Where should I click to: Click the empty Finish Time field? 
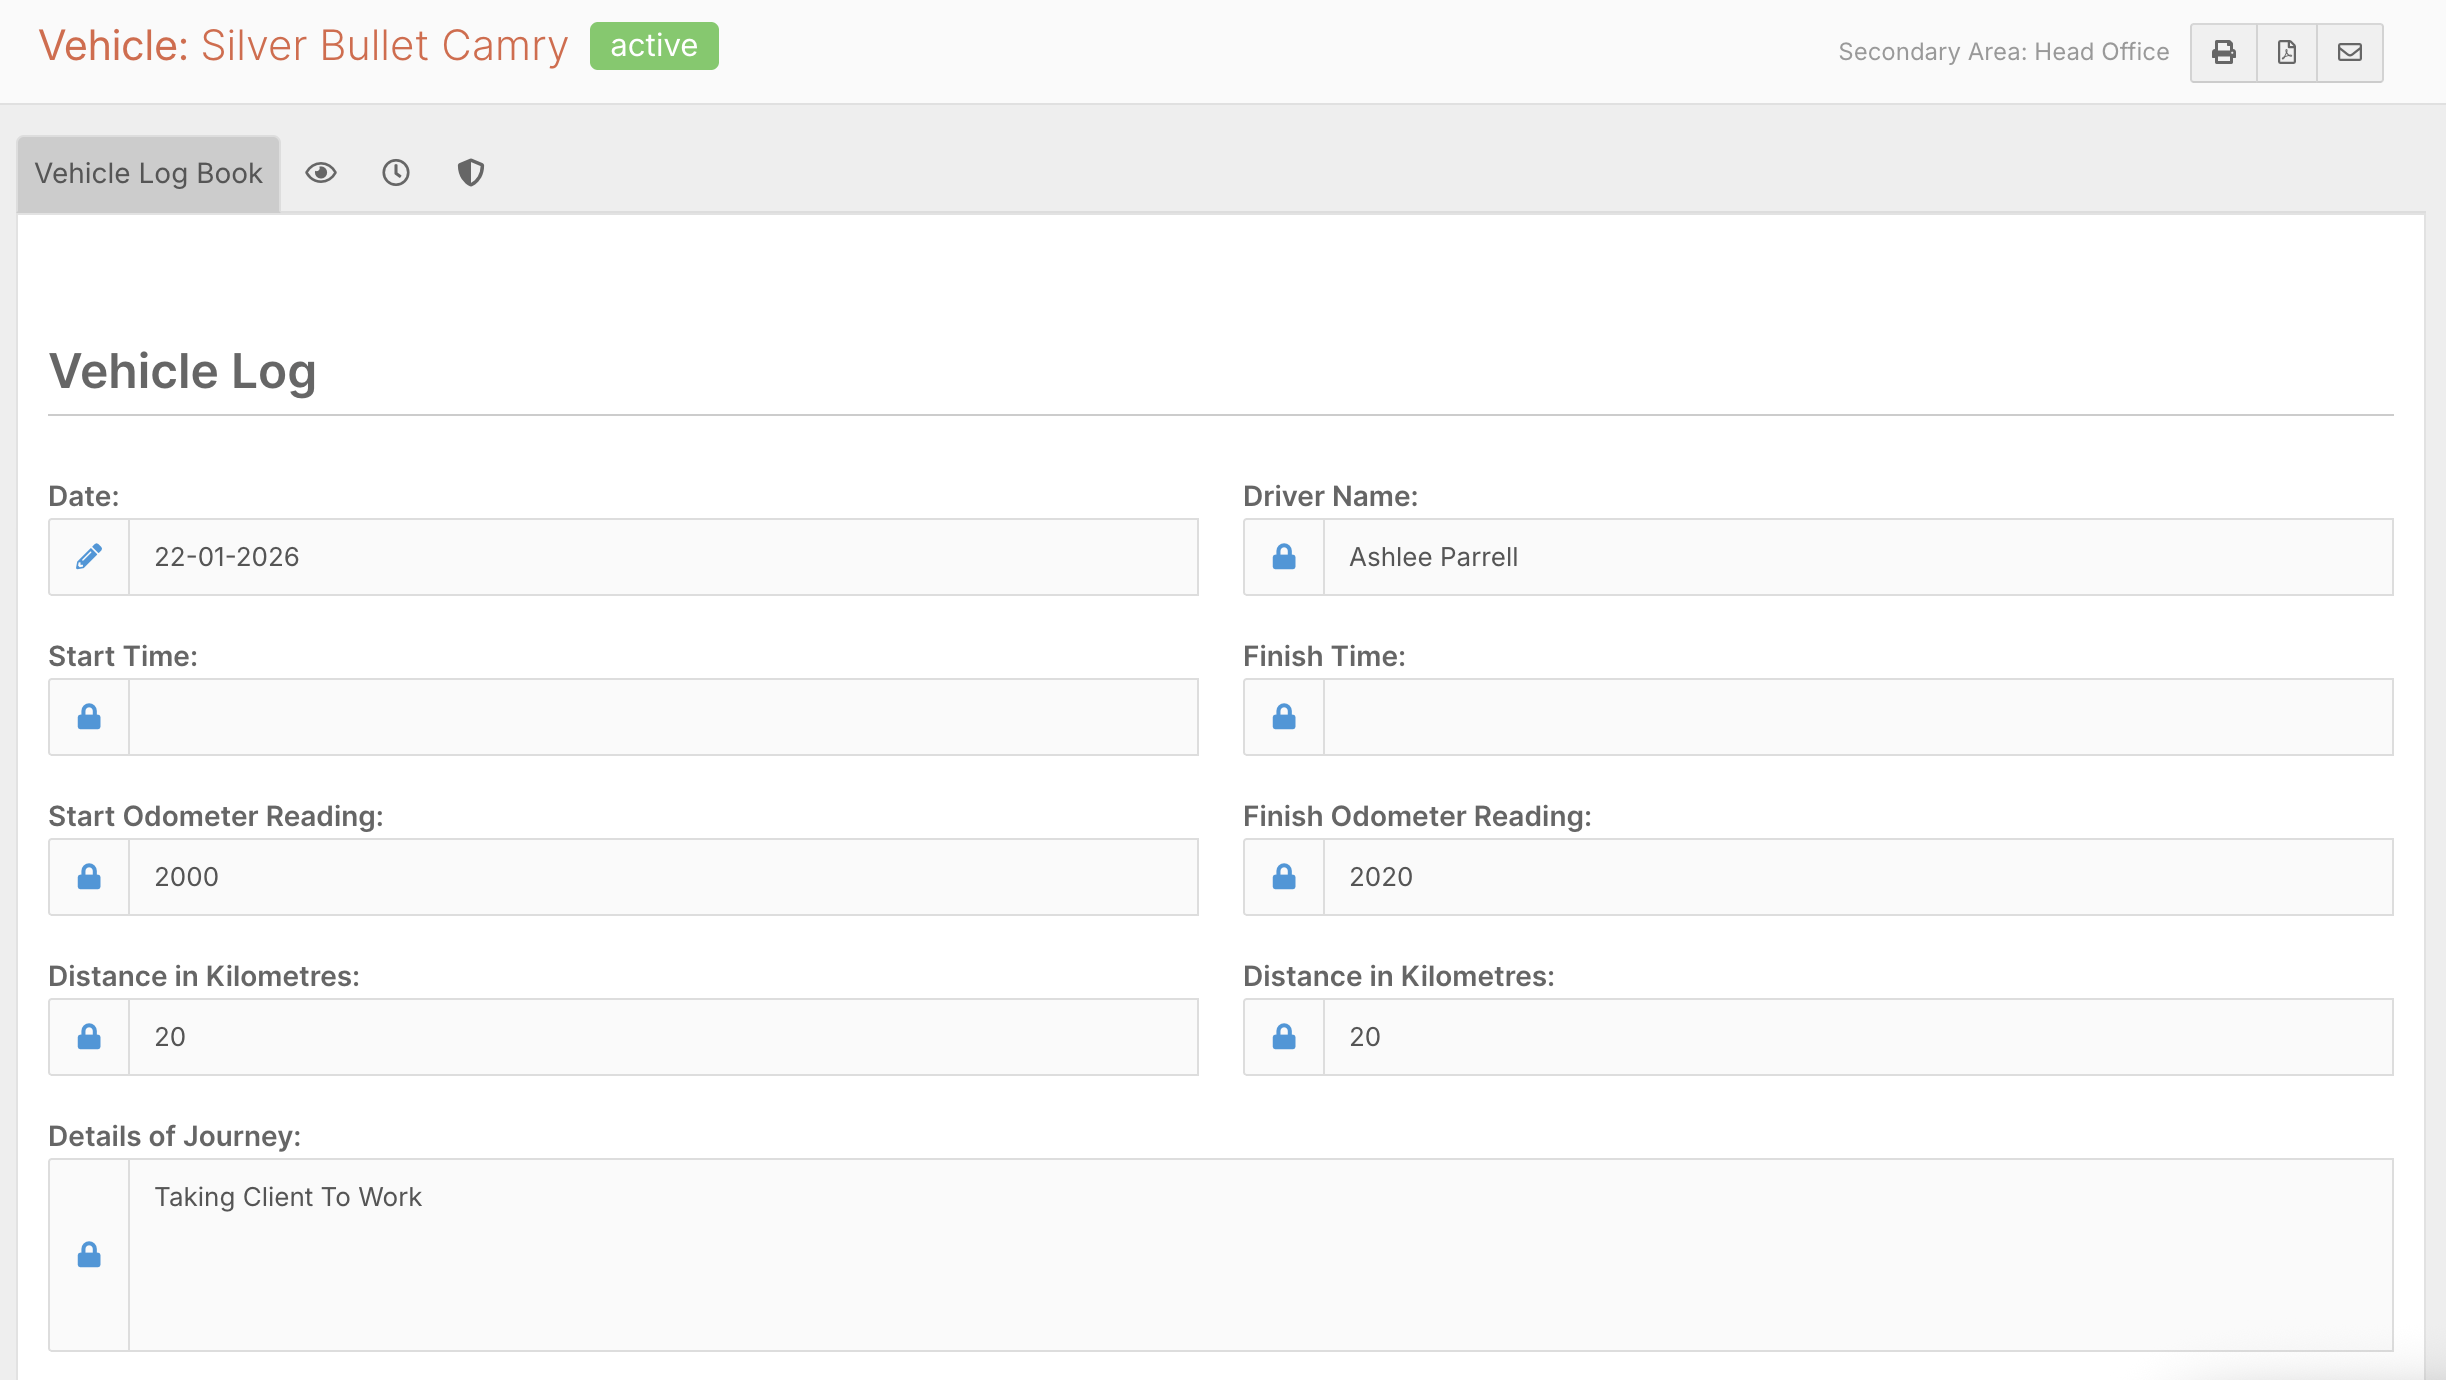point(1858,717)
